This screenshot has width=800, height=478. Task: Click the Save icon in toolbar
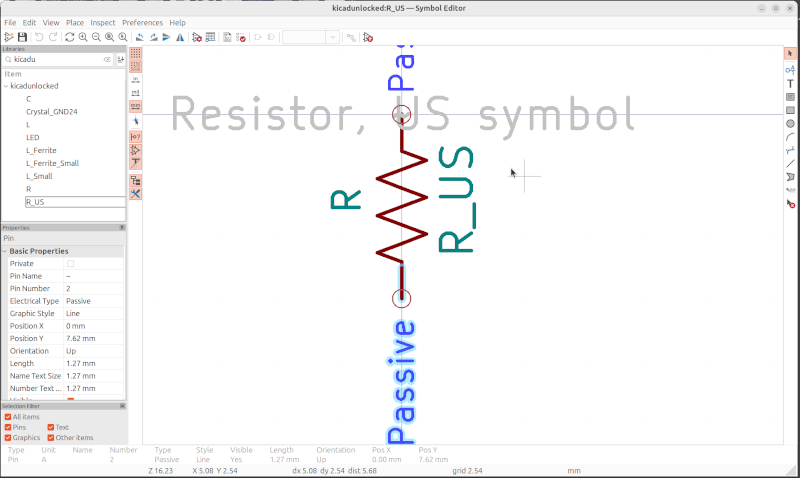coord(22,37)
